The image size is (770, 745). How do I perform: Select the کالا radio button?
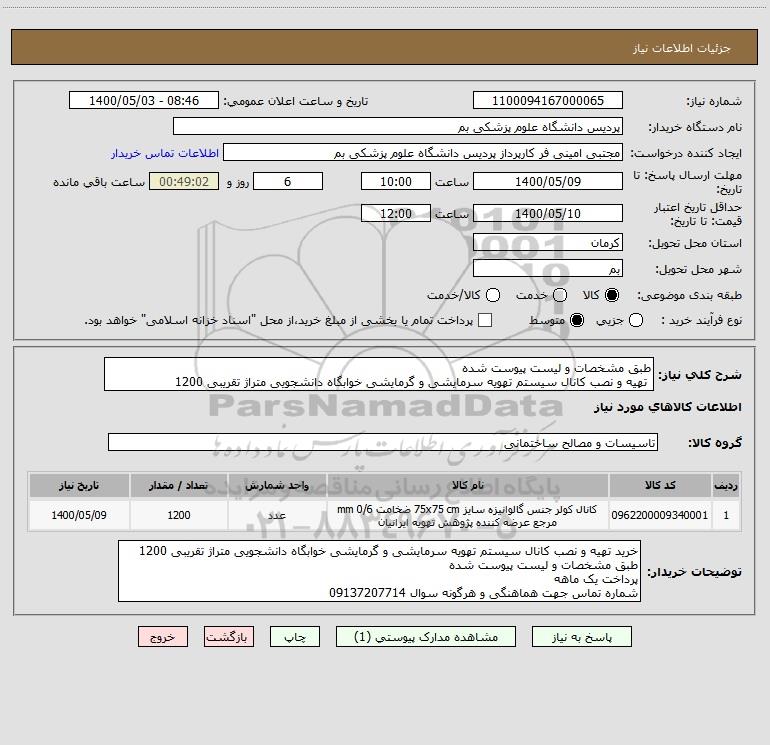pos(612,295)
